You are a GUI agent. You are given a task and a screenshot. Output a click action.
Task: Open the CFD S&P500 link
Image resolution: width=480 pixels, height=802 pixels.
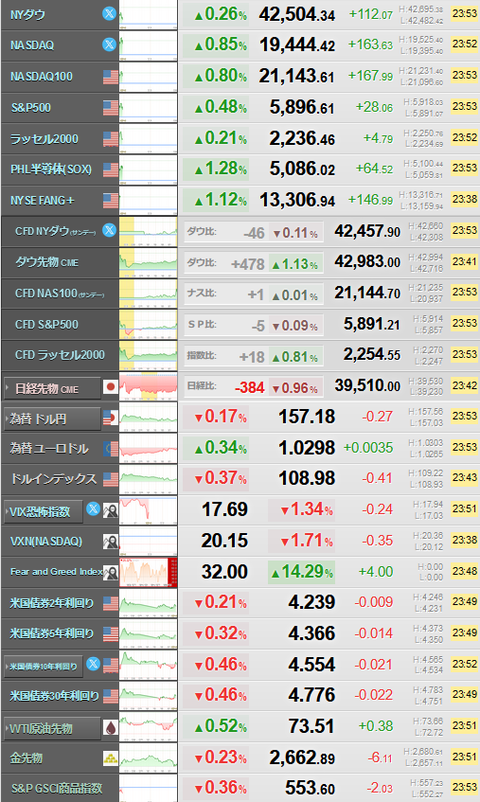tap(47, 324)
